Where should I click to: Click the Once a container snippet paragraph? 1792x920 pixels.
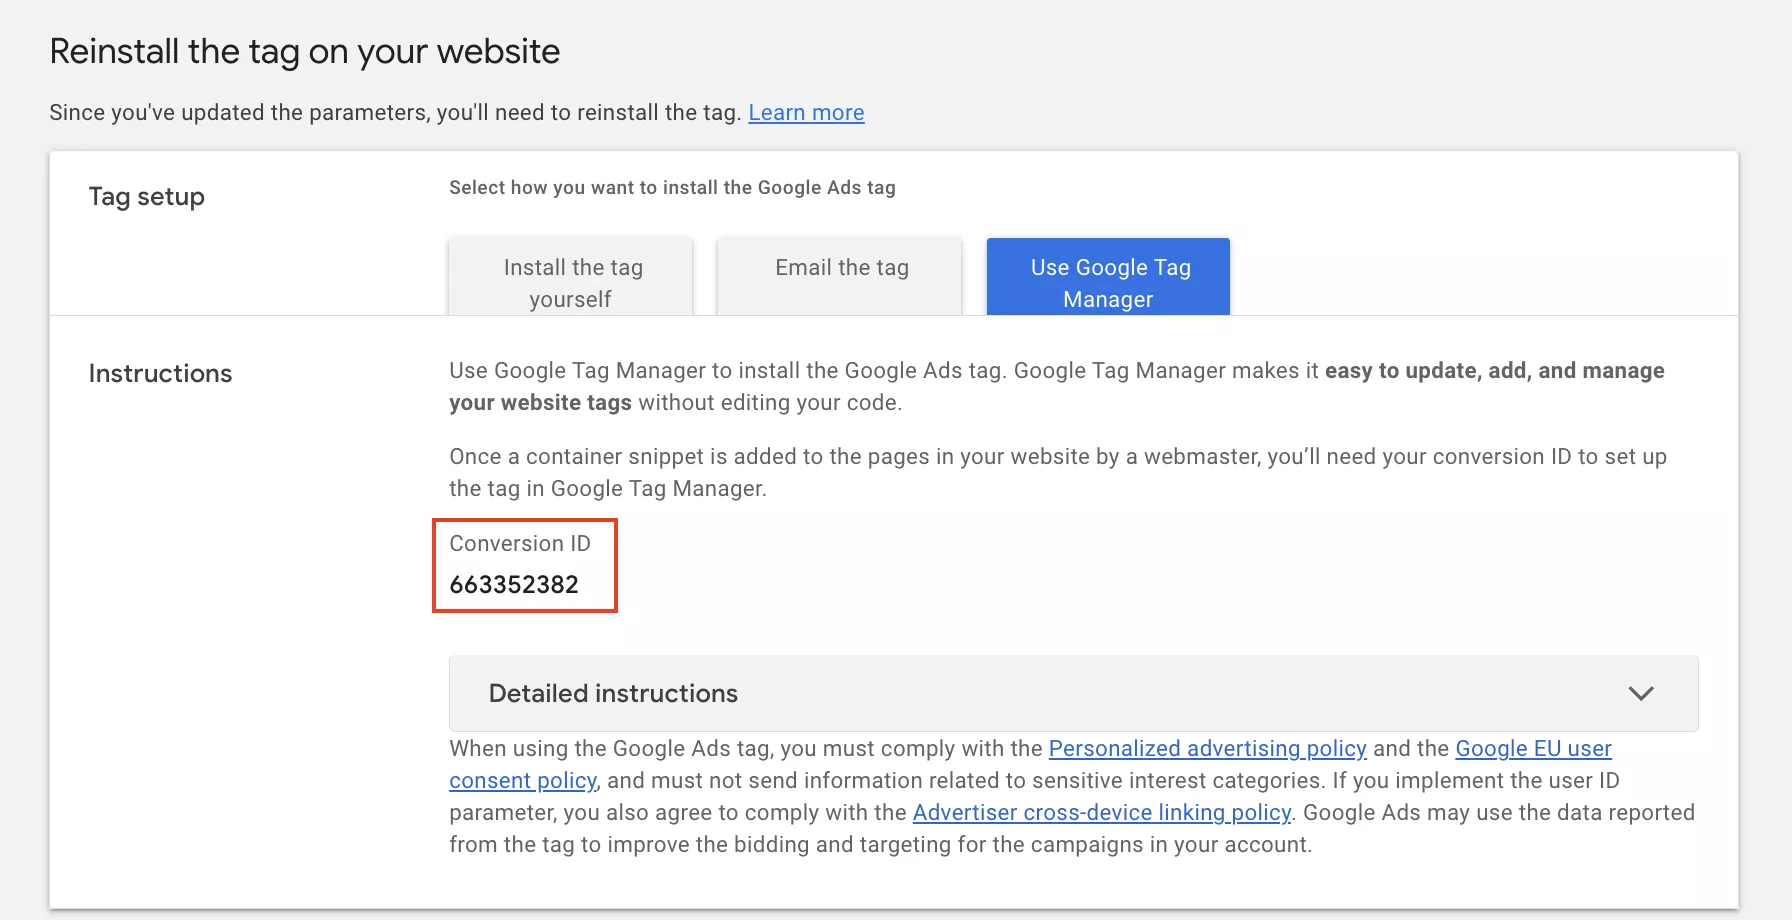coord(1058,472)
